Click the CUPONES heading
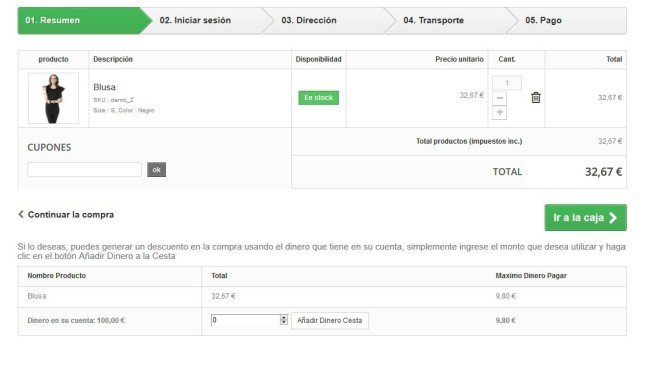646x366 pixels. (x=49, y=148)
